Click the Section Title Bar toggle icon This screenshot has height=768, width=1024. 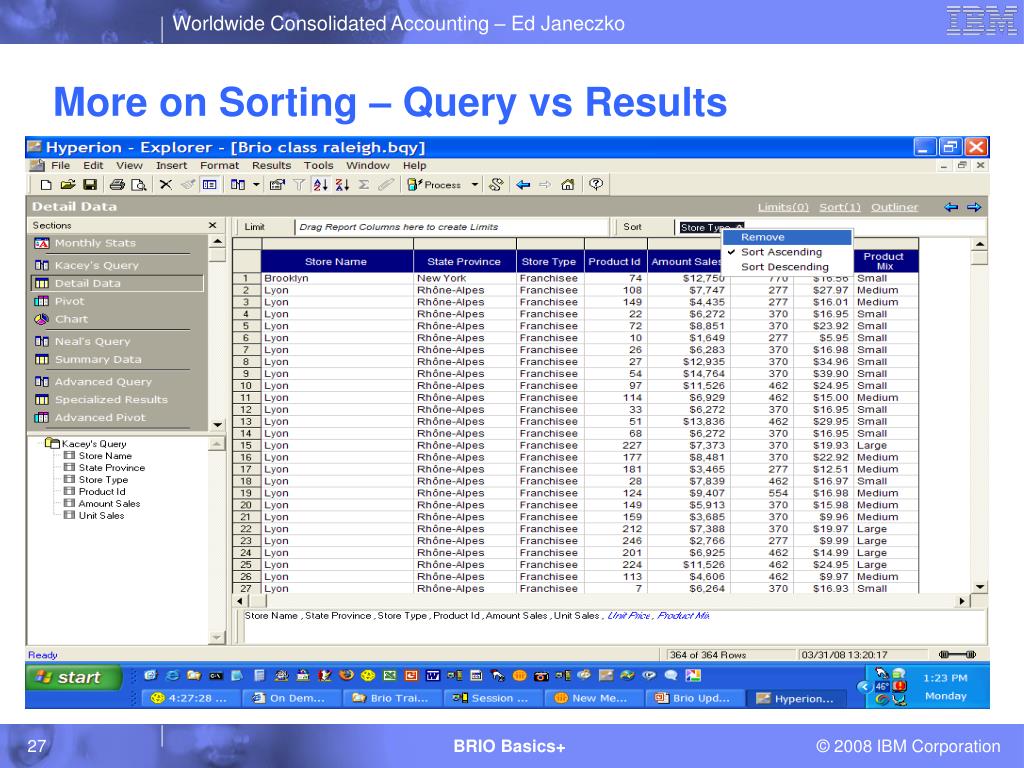tap(210, 185)
